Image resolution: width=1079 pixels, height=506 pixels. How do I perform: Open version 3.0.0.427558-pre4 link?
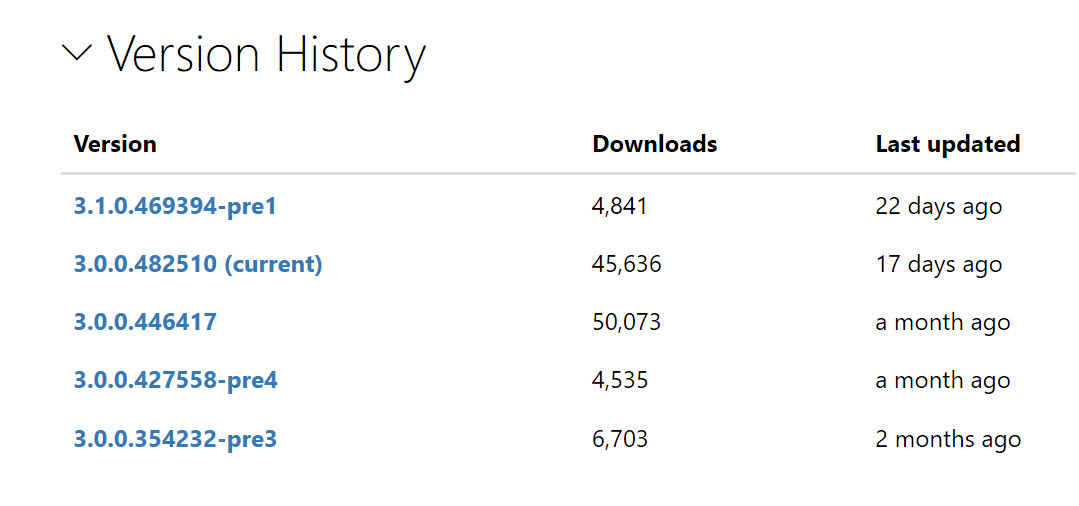tap(175, 380)
